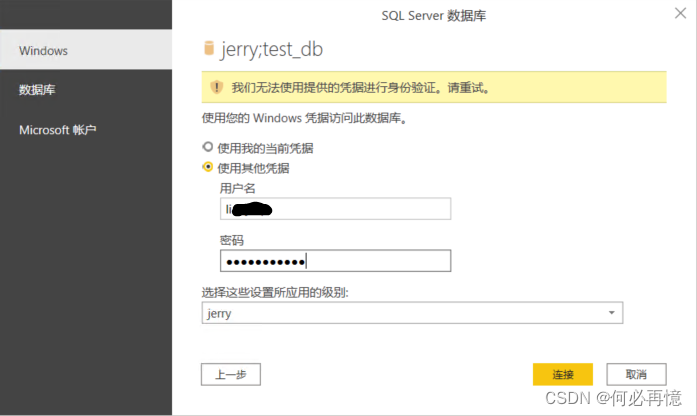Click the database cylinder icon beside jerry;test_db

[208, 48]
